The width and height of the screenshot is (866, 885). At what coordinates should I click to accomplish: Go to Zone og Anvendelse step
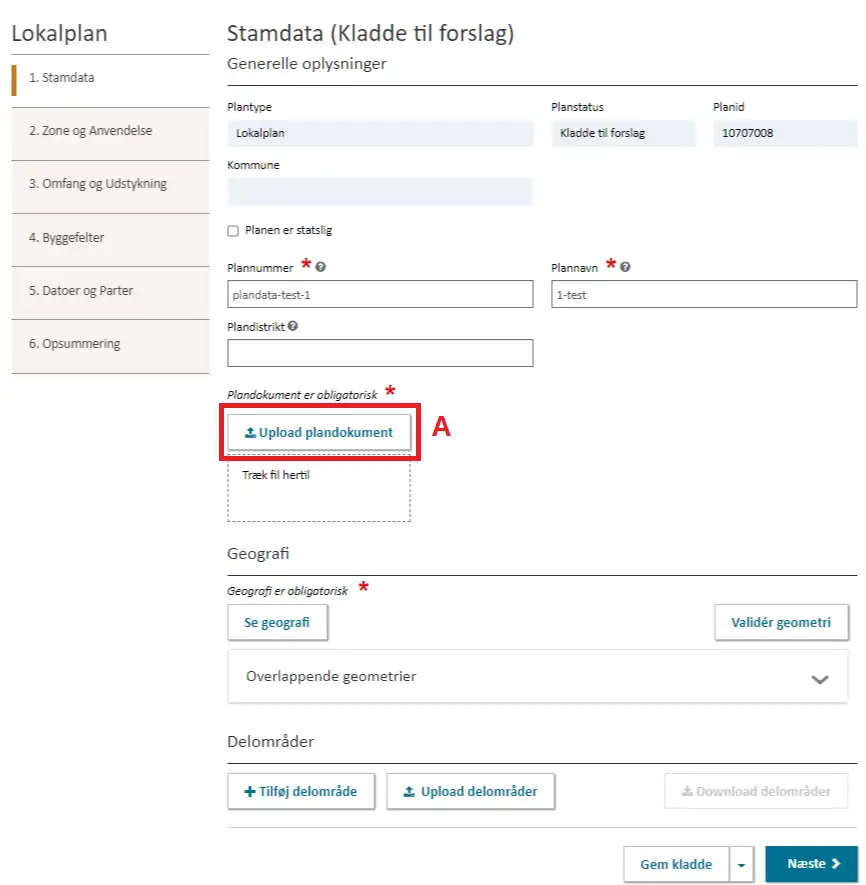[110, 131]
